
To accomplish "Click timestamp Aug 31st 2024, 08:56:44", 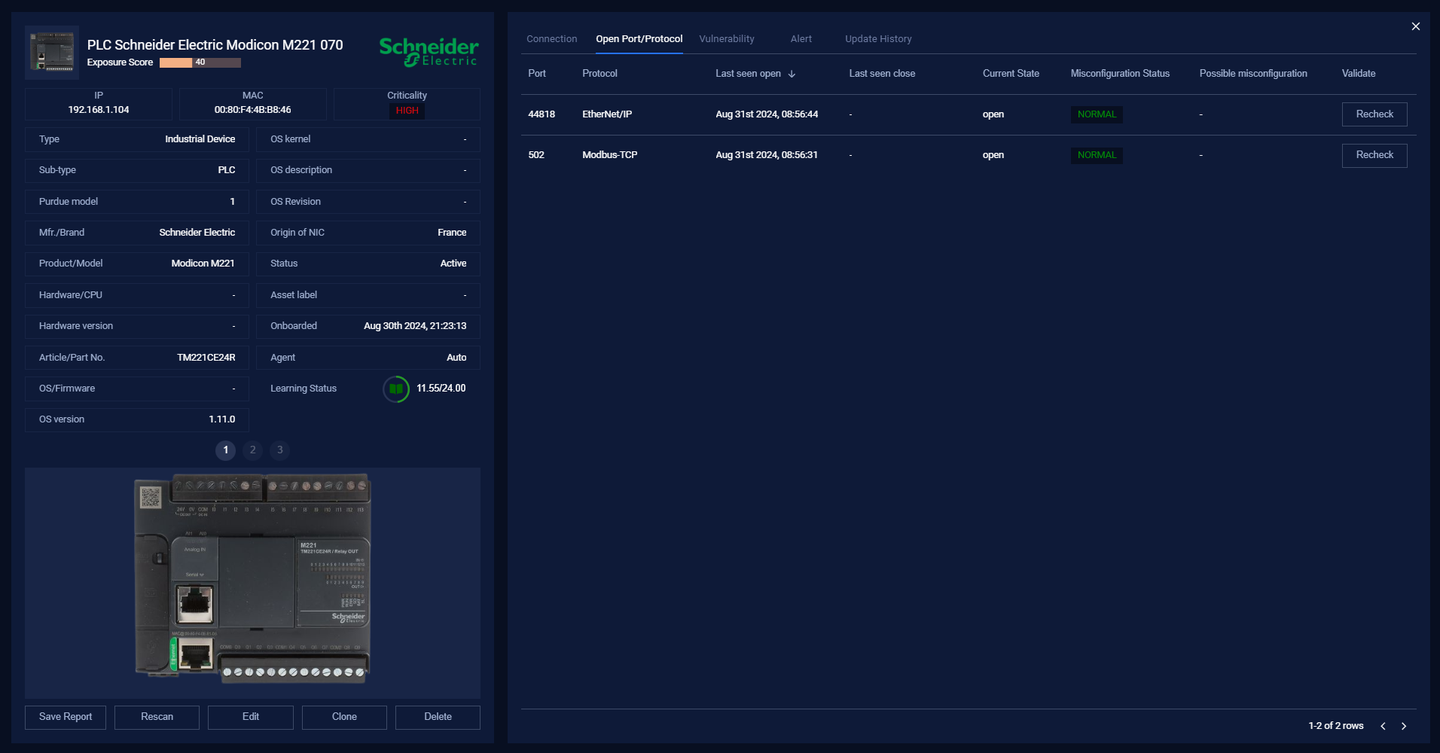I will 767,114.
